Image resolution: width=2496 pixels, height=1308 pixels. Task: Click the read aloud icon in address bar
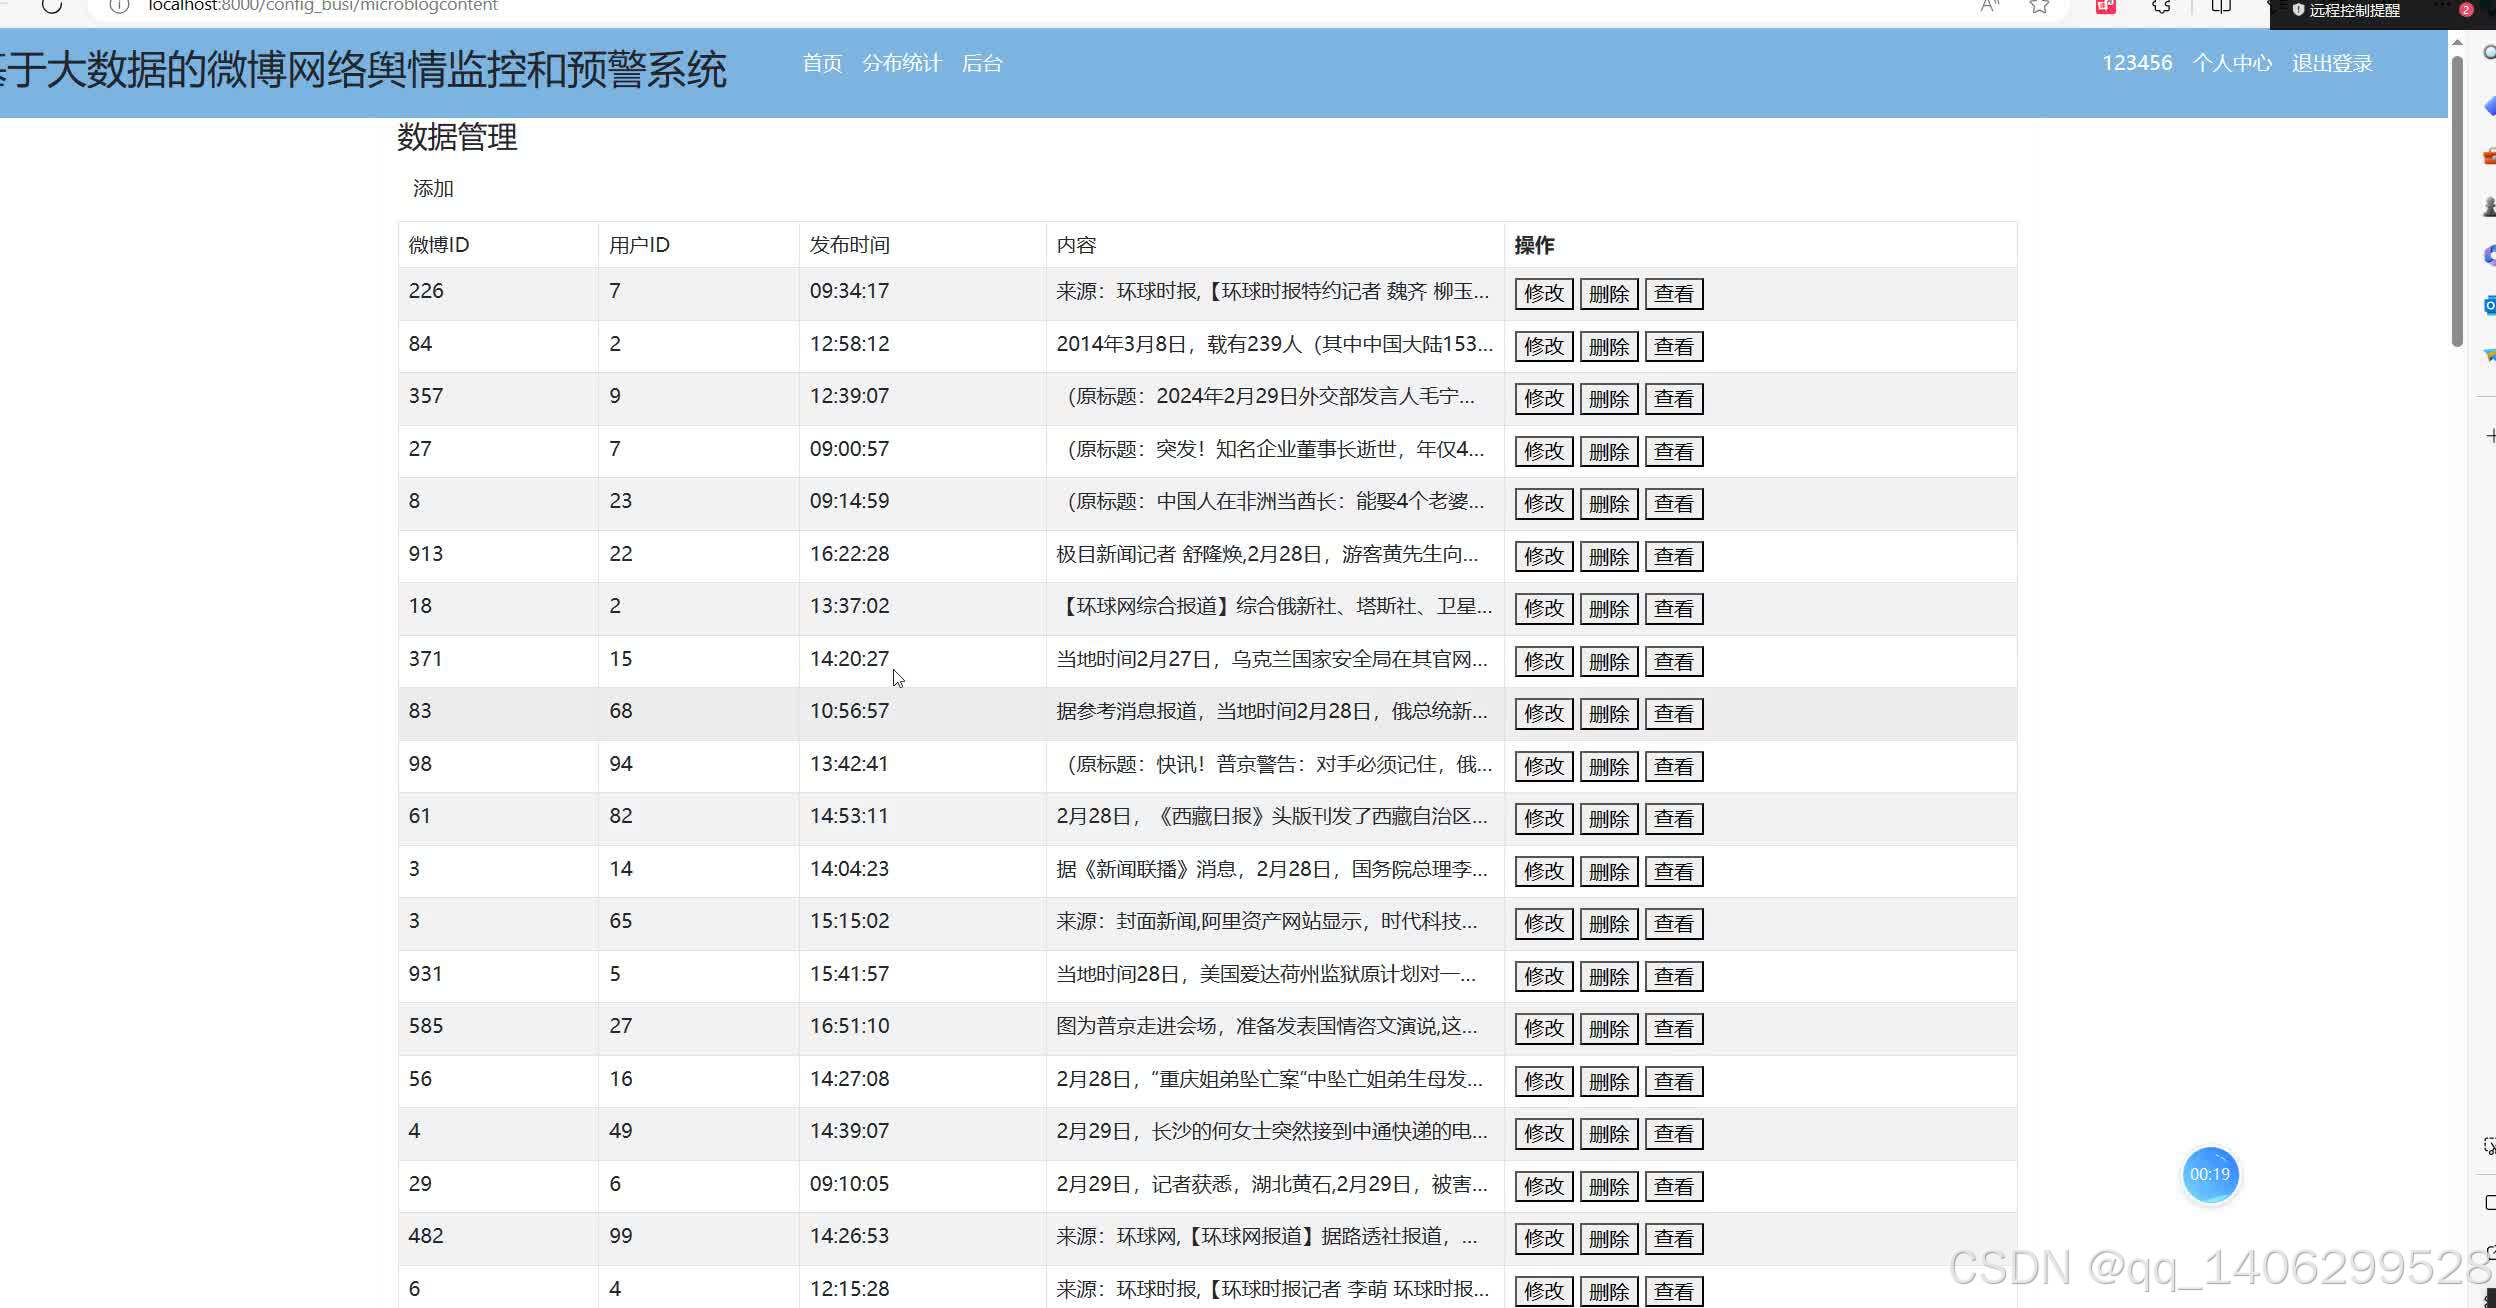(x=1989, y=7)
